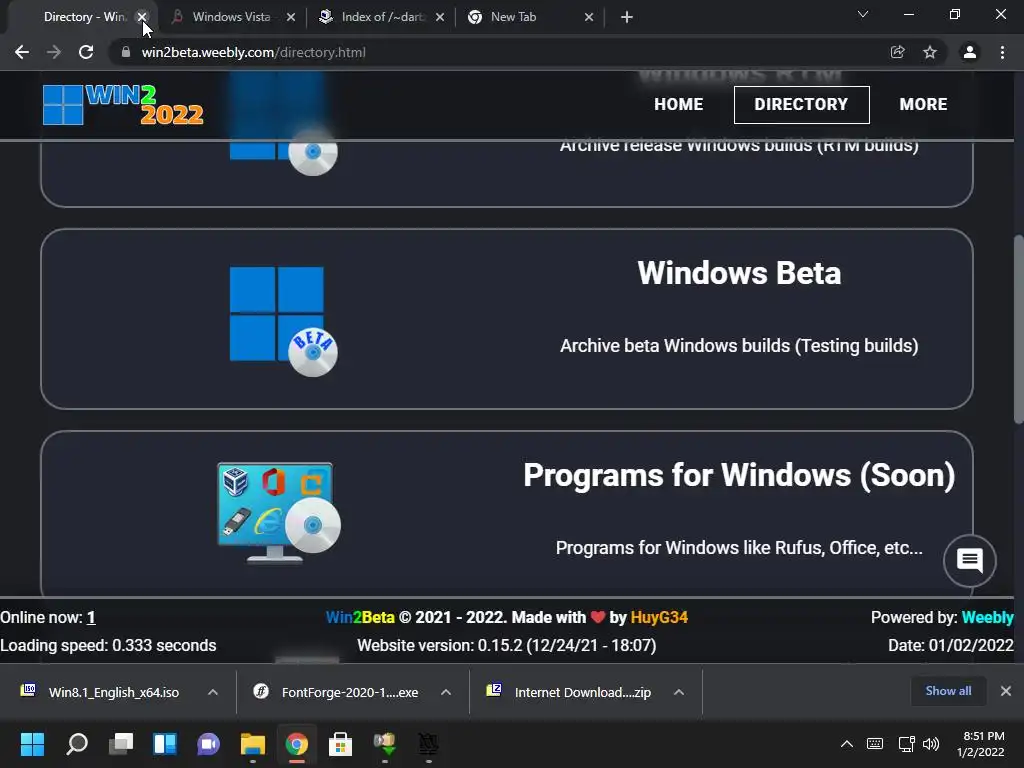This screenshot has width=1024, height=768.
Task: Click the page vertical scrollbar thumb
Action: [1019, 329]
